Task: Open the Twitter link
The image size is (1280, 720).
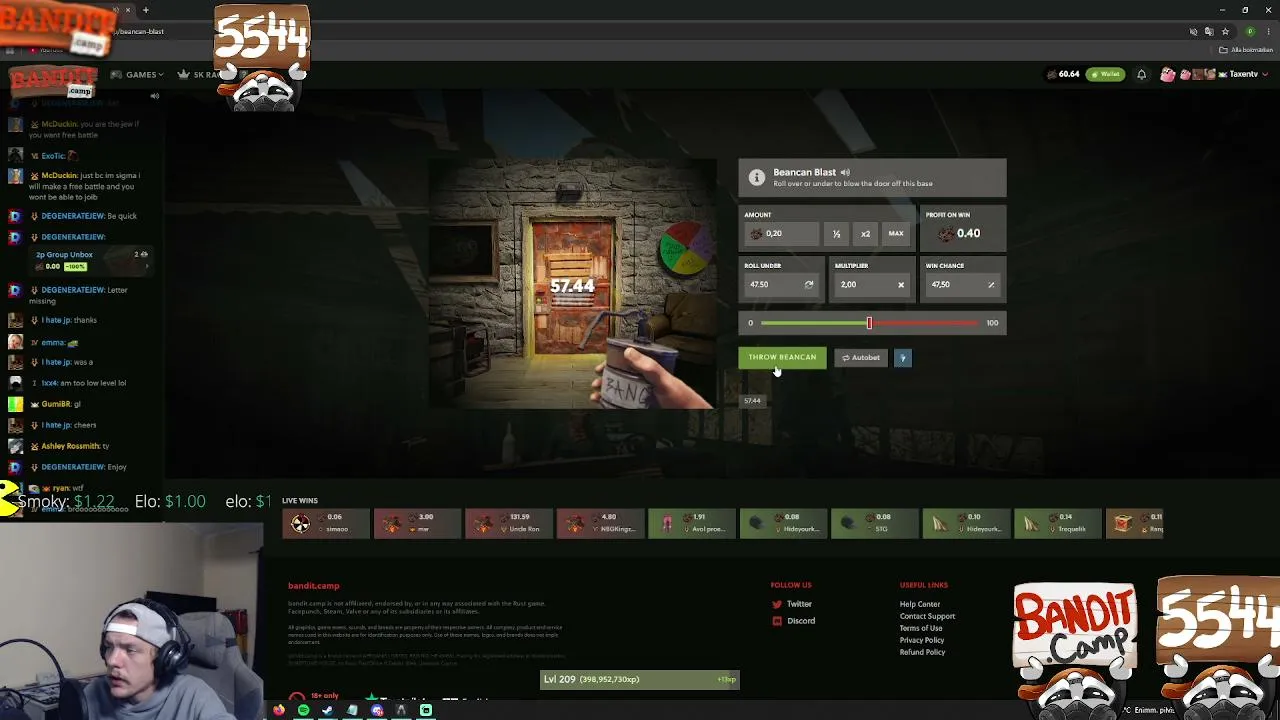Action: coord(799,604)
